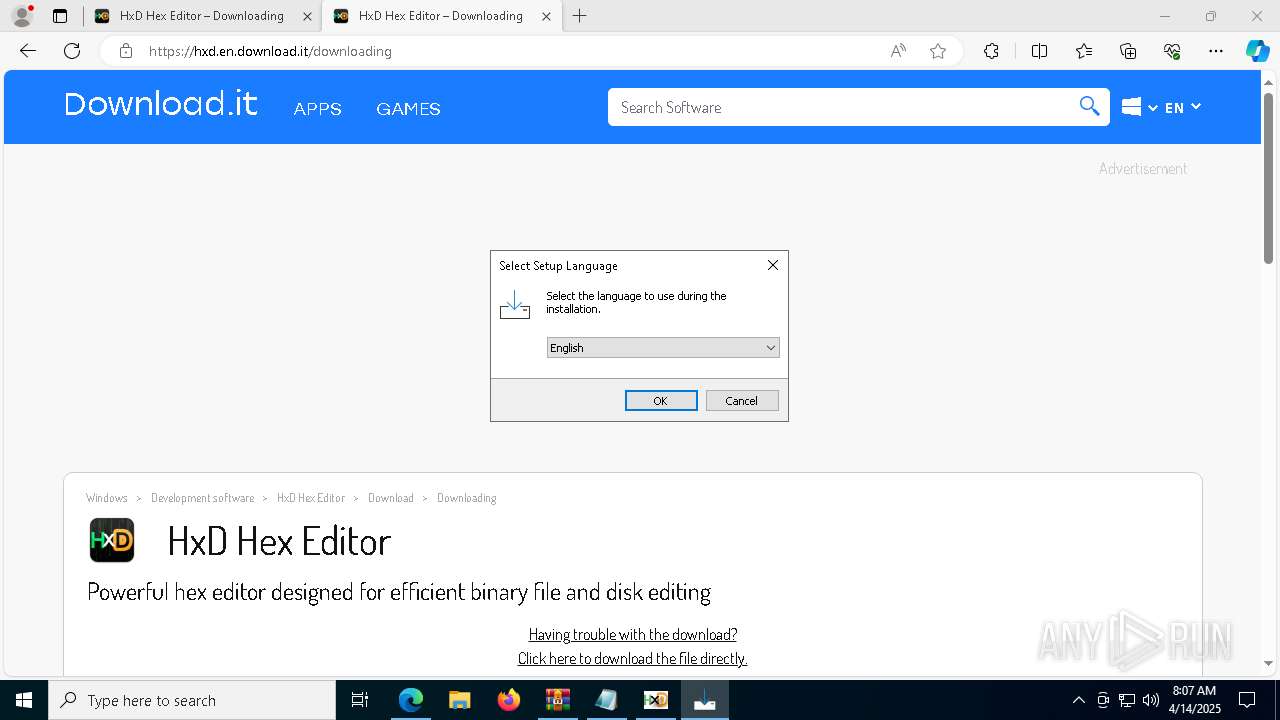Click the taskbar search box
Viewport: 1280px width, 720px height.
point(192,700)
